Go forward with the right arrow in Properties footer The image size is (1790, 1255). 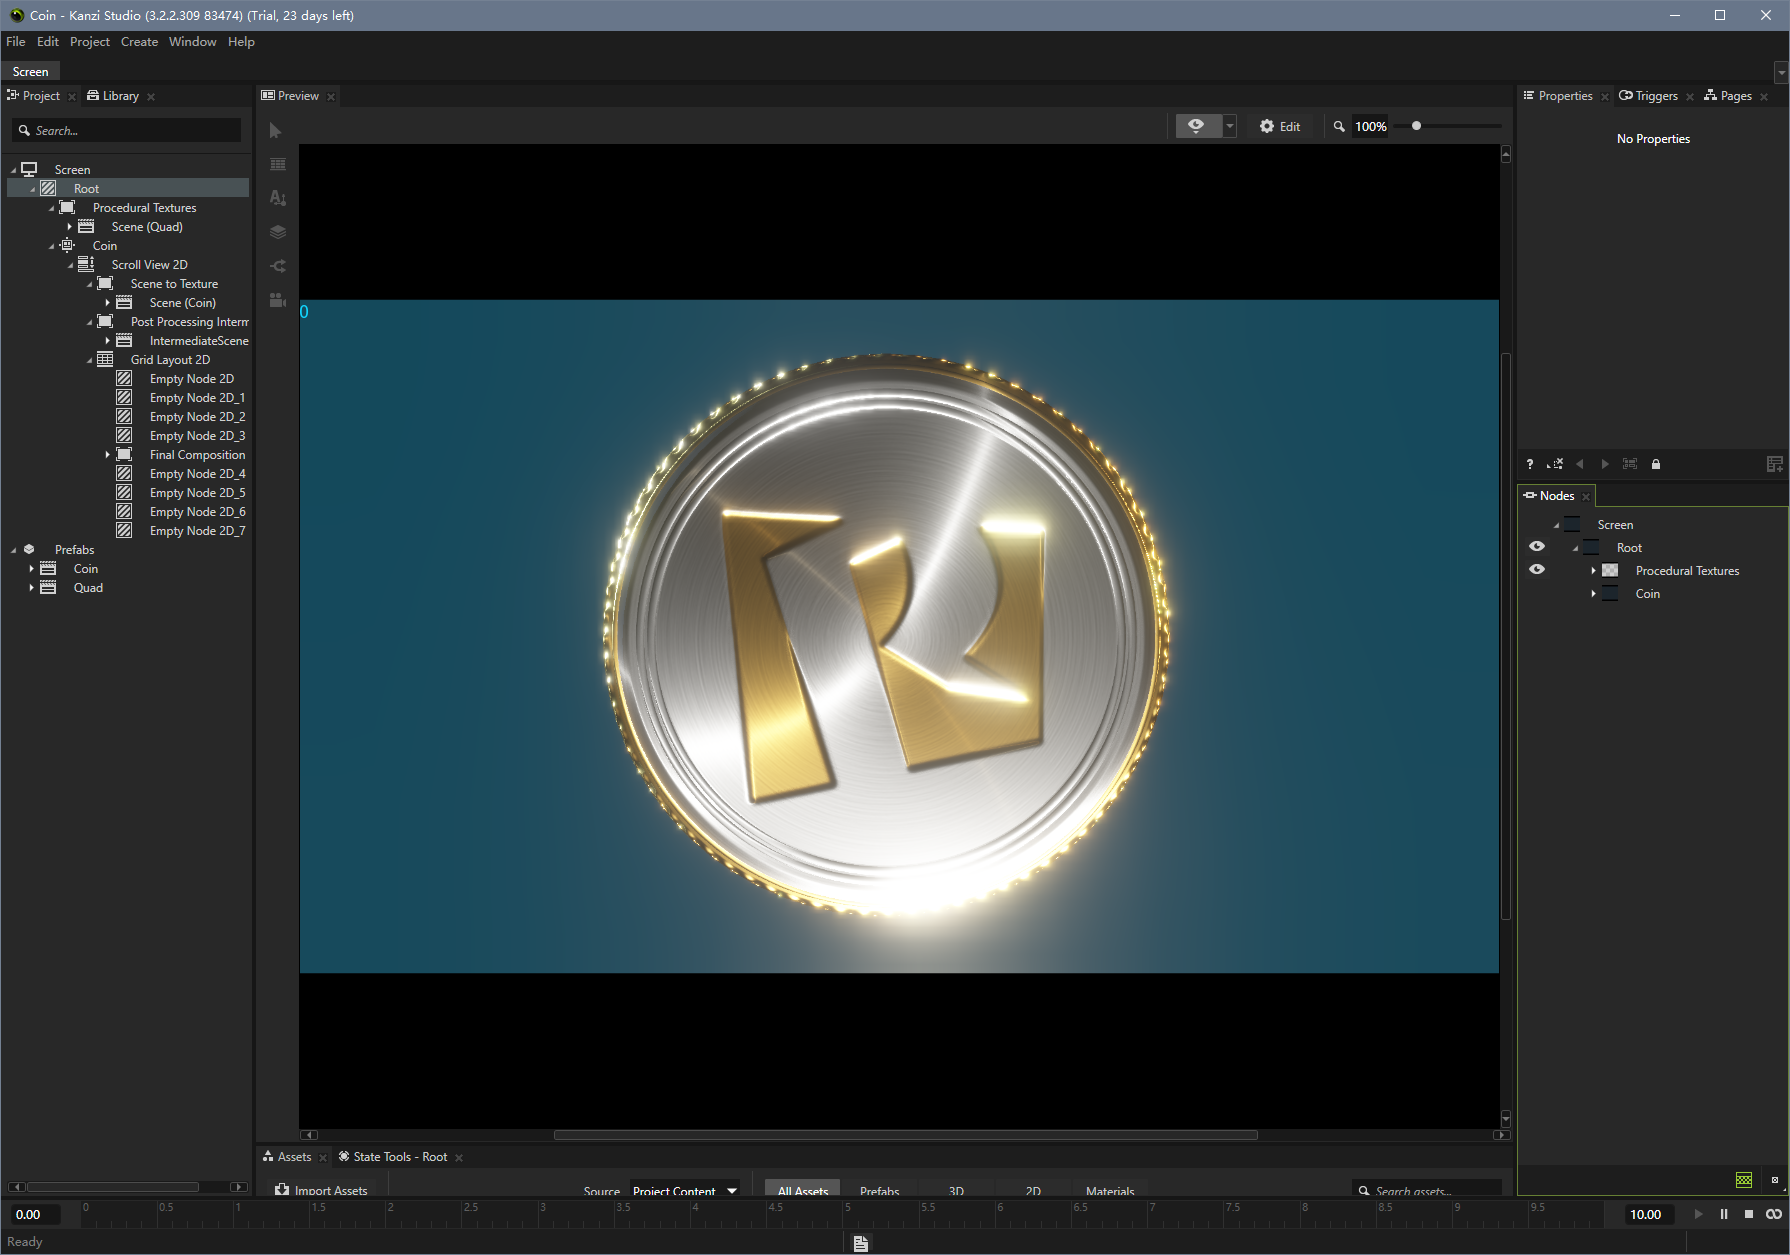(x=1605, y=464)
